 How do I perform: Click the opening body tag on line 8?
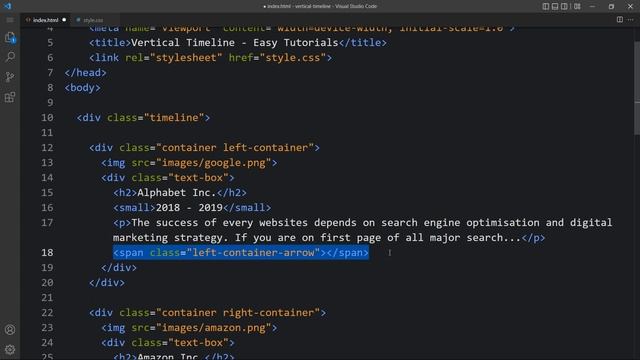(x=82, y=88)
